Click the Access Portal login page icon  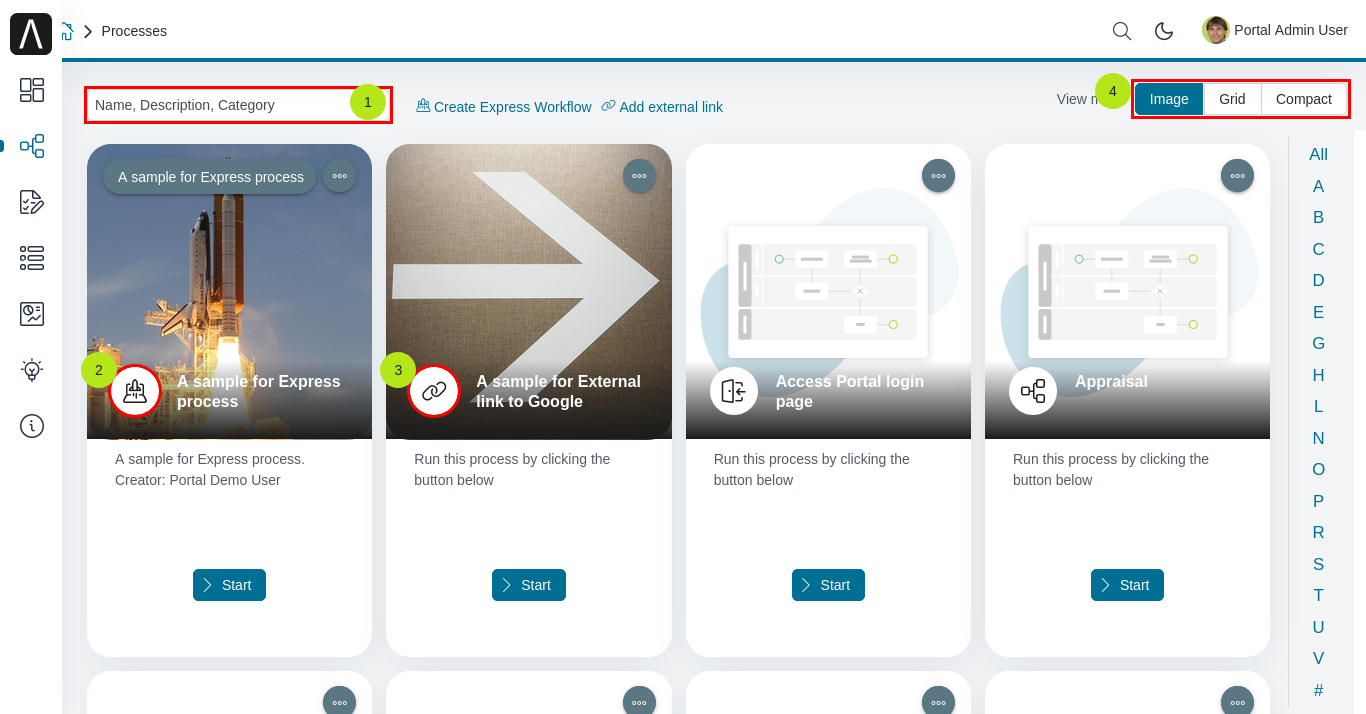[x=734, y=391]
